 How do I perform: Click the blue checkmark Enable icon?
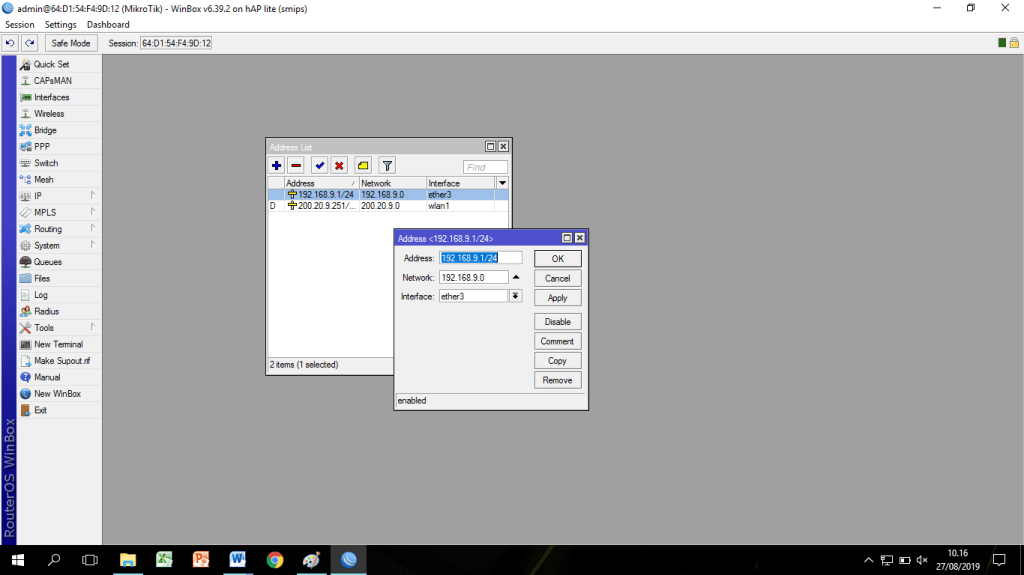(x=320, y=166)
